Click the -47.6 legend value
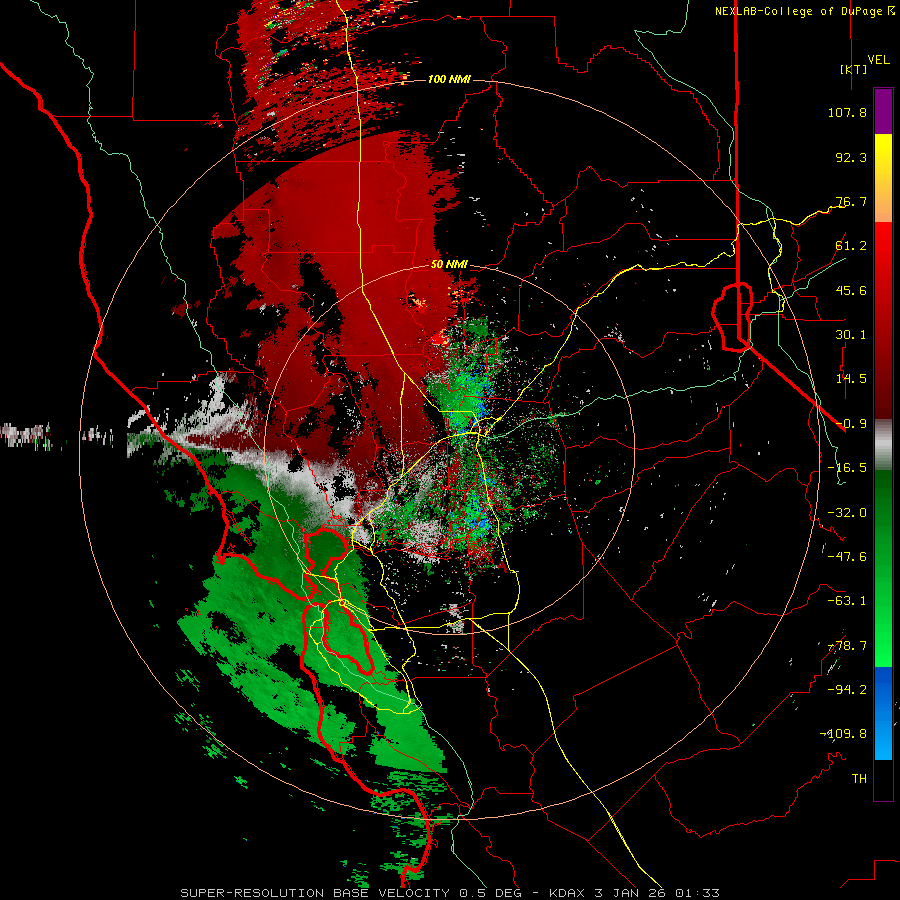The width and height of the screenshot is (900, 900). pos(847,557)
